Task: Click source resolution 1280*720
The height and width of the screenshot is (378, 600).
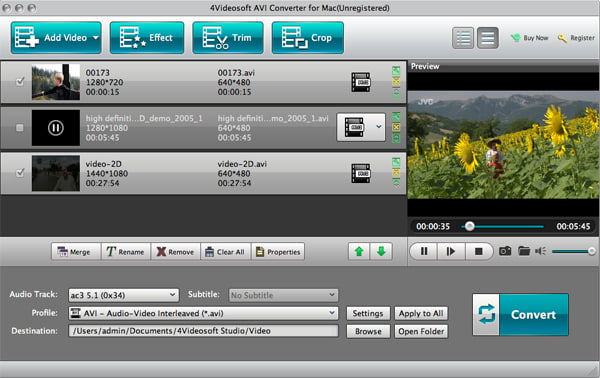Action: click(x=104, y=82)
